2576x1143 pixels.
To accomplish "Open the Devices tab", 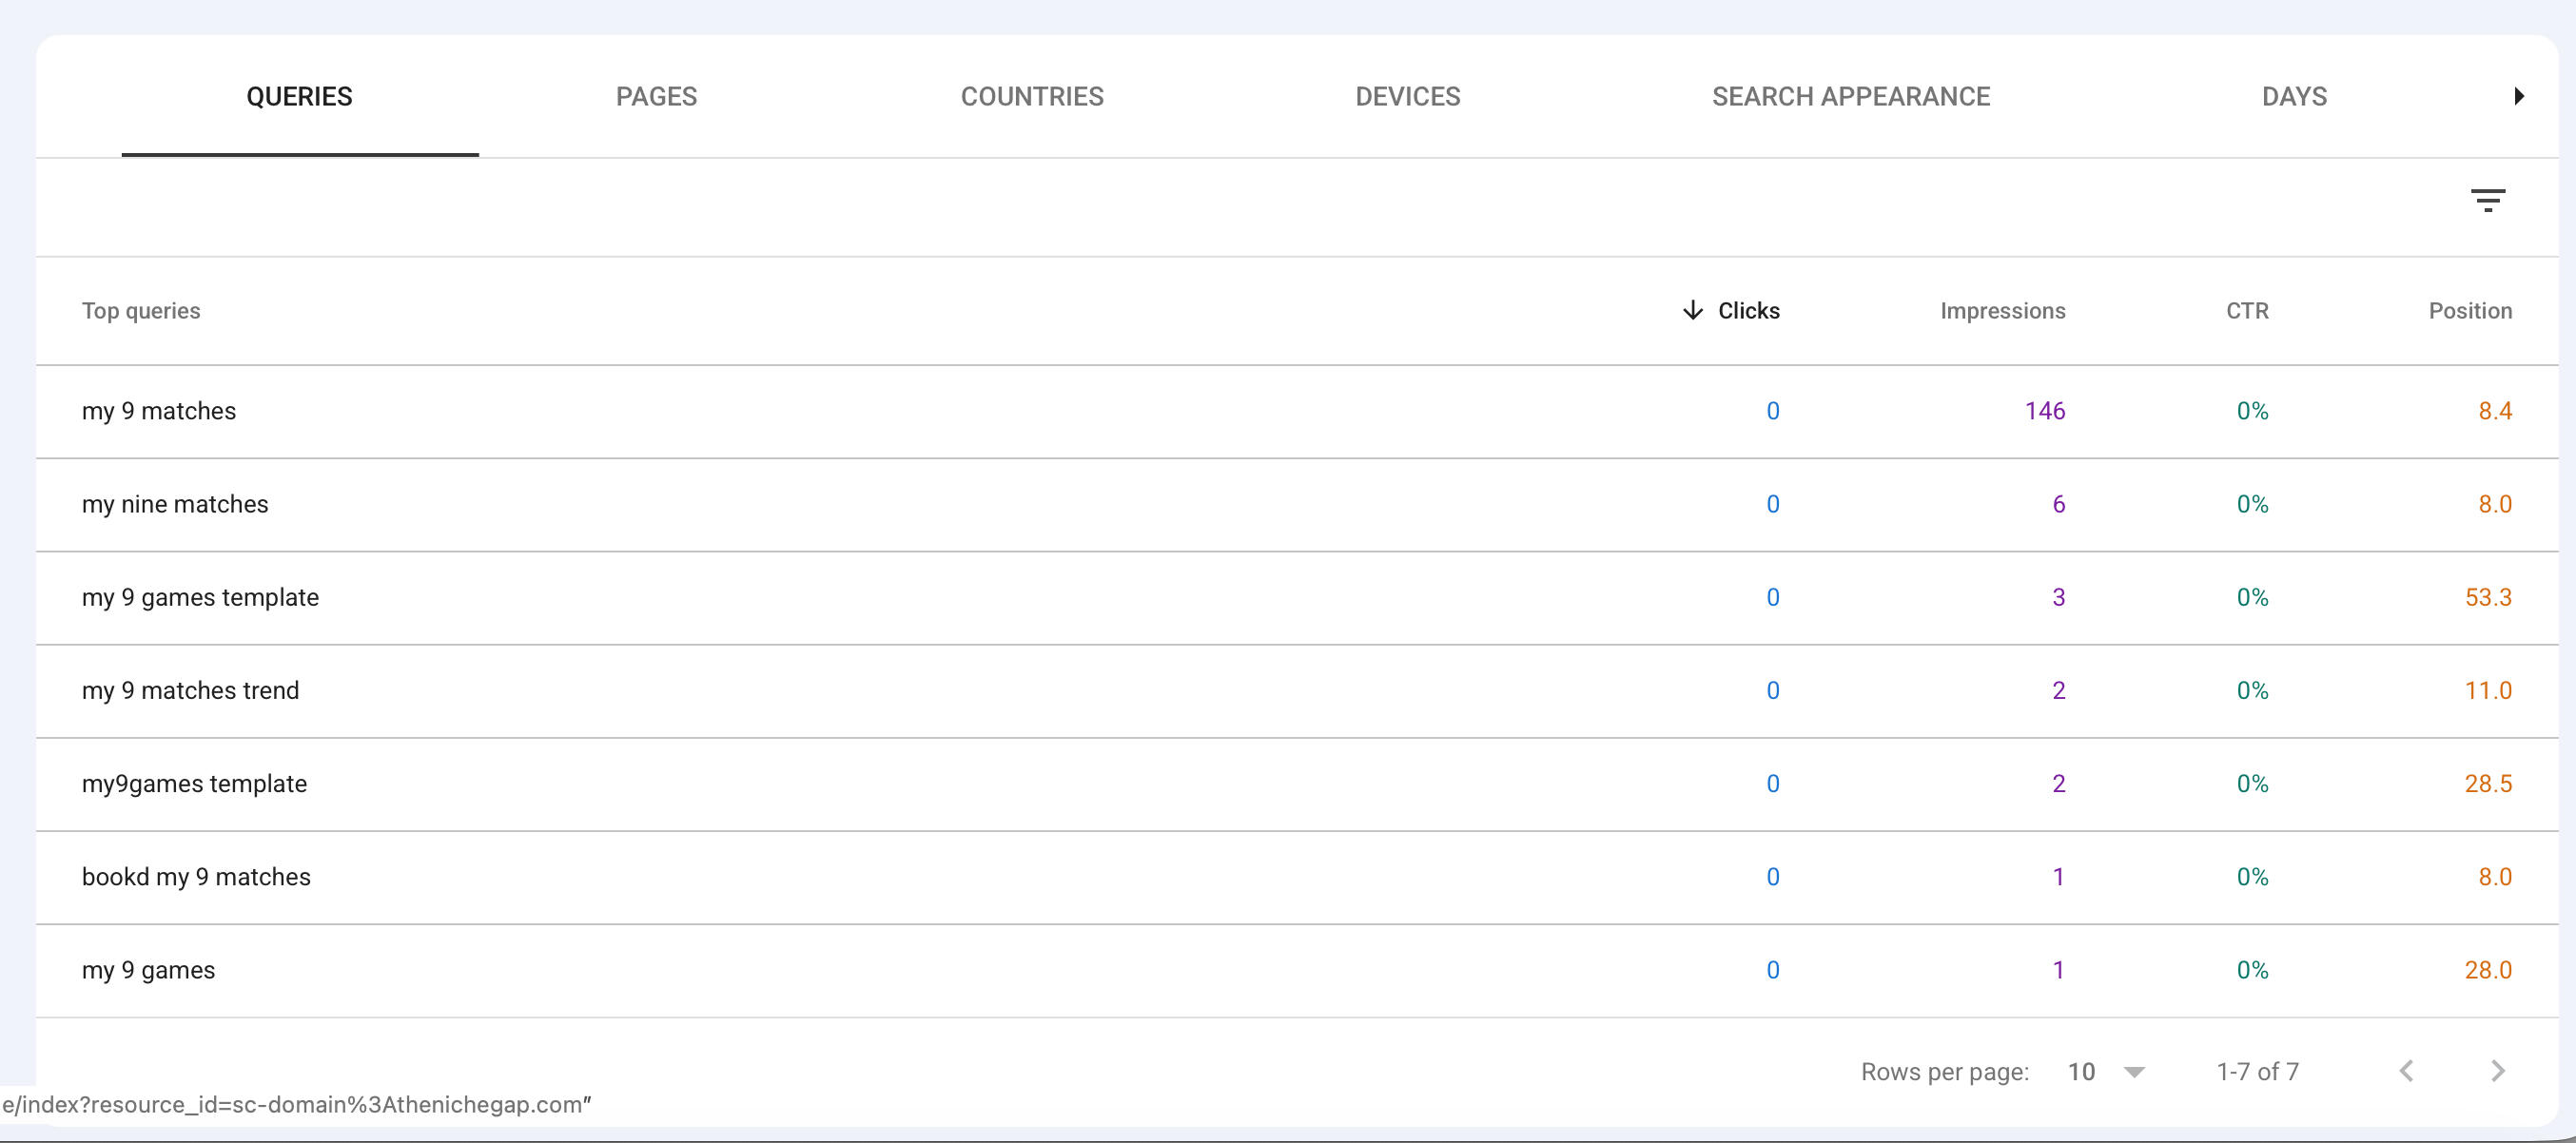I will click(1408, 97).
